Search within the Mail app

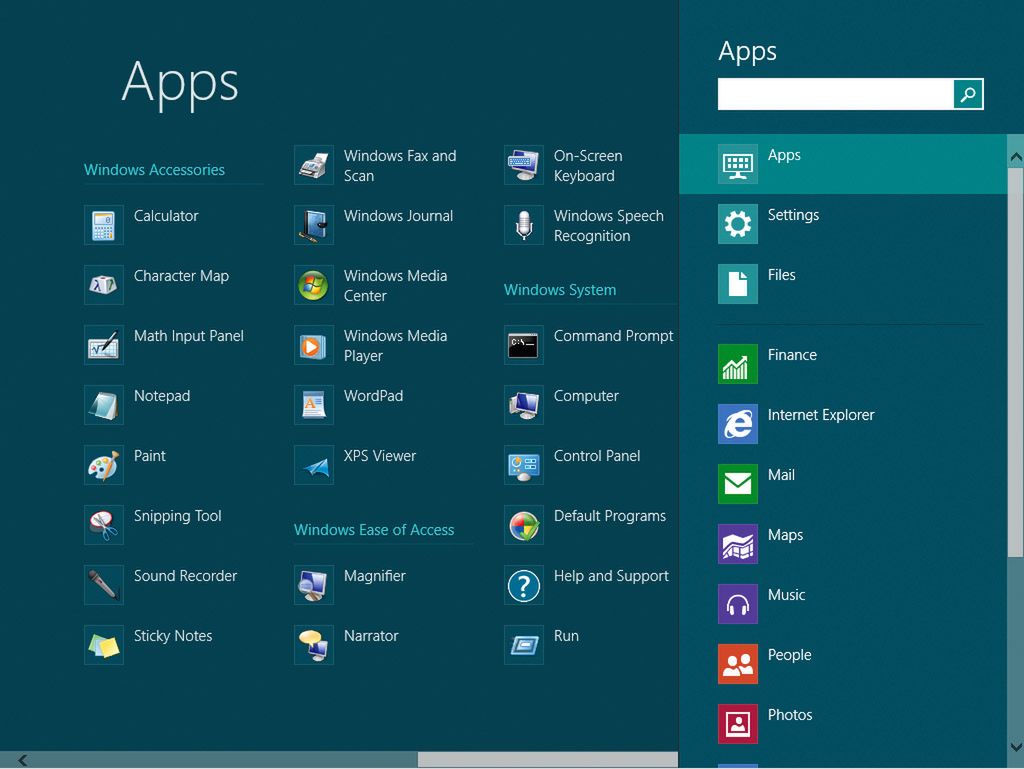point(843,484)
